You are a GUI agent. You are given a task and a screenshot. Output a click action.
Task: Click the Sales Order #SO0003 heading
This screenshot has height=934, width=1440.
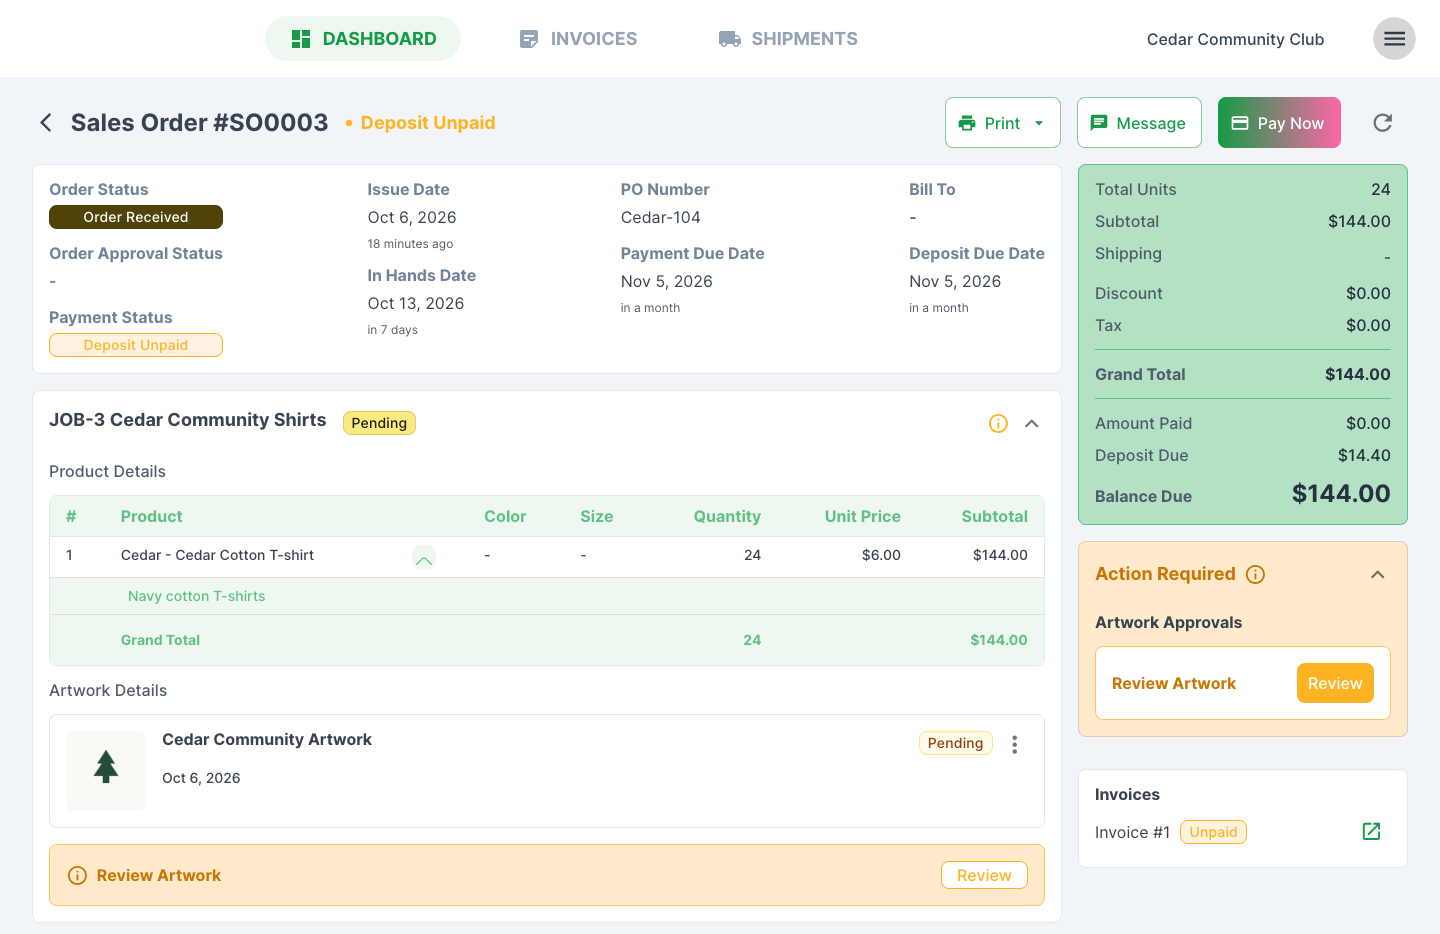[x=200, y=123]
